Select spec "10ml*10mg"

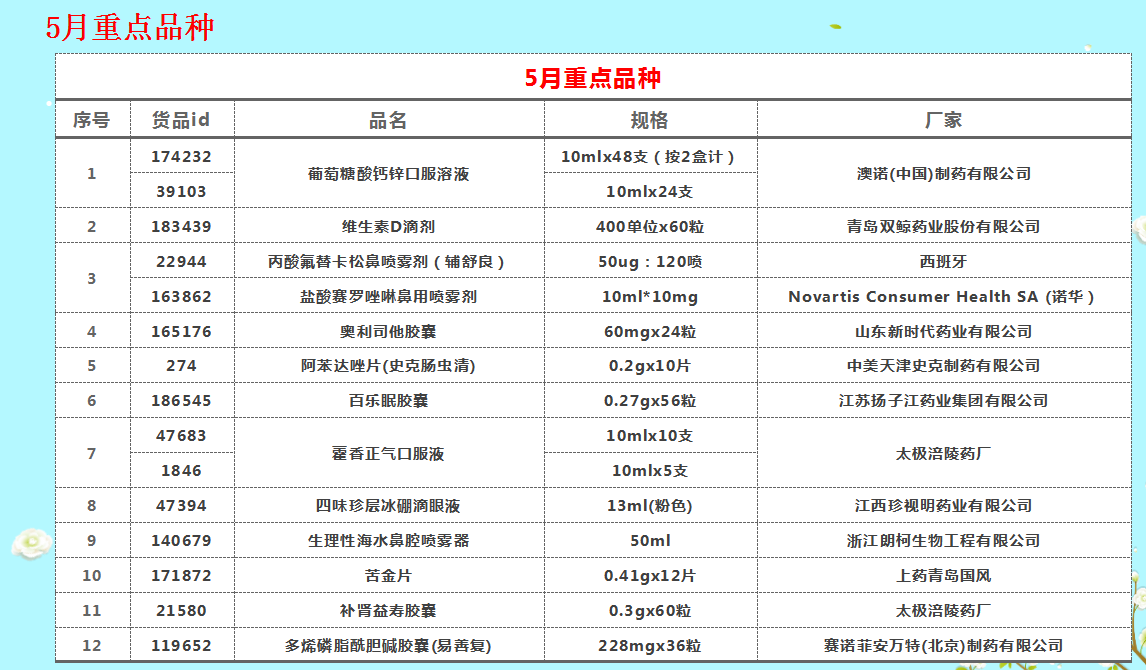(x=650, y=297)
